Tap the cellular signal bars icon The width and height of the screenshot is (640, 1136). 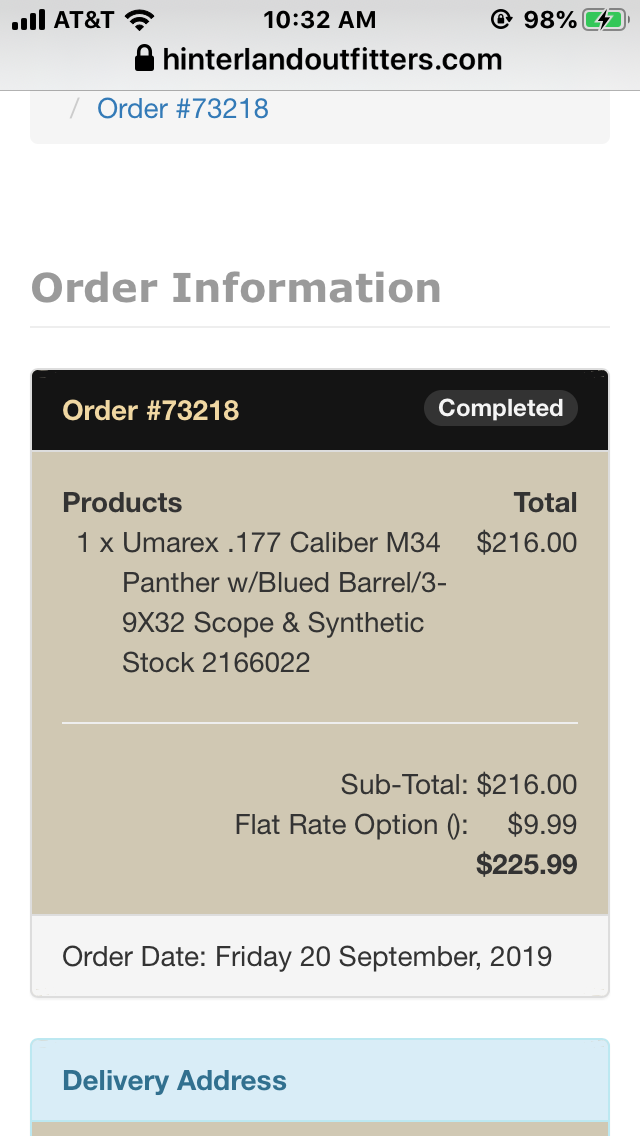28,20
